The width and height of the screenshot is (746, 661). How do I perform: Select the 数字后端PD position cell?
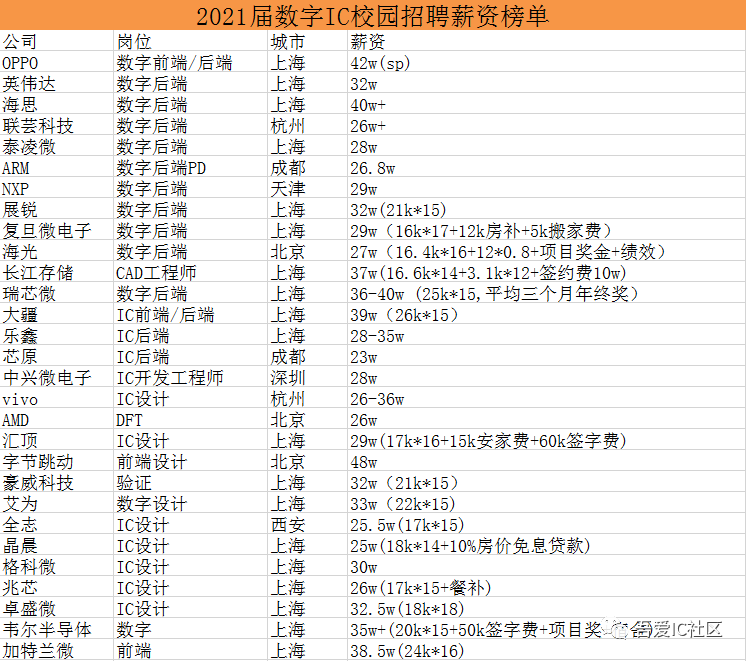[190, 167]
